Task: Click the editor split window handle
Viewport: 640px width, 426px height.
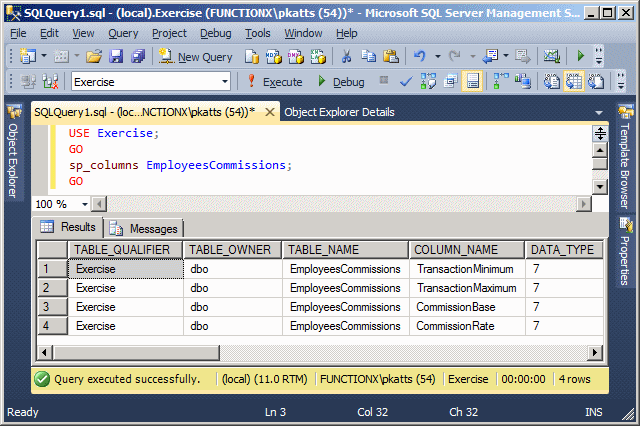Action: click(x=600, y=133)
